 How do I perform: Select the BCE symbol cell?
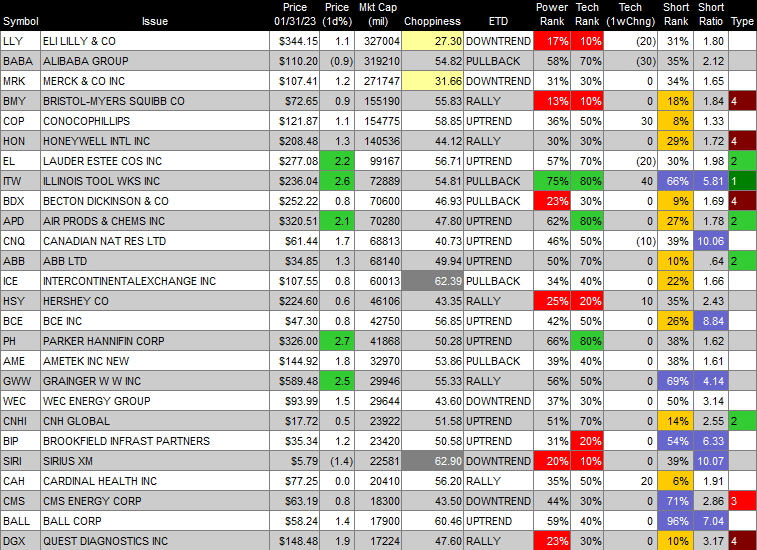20,321
